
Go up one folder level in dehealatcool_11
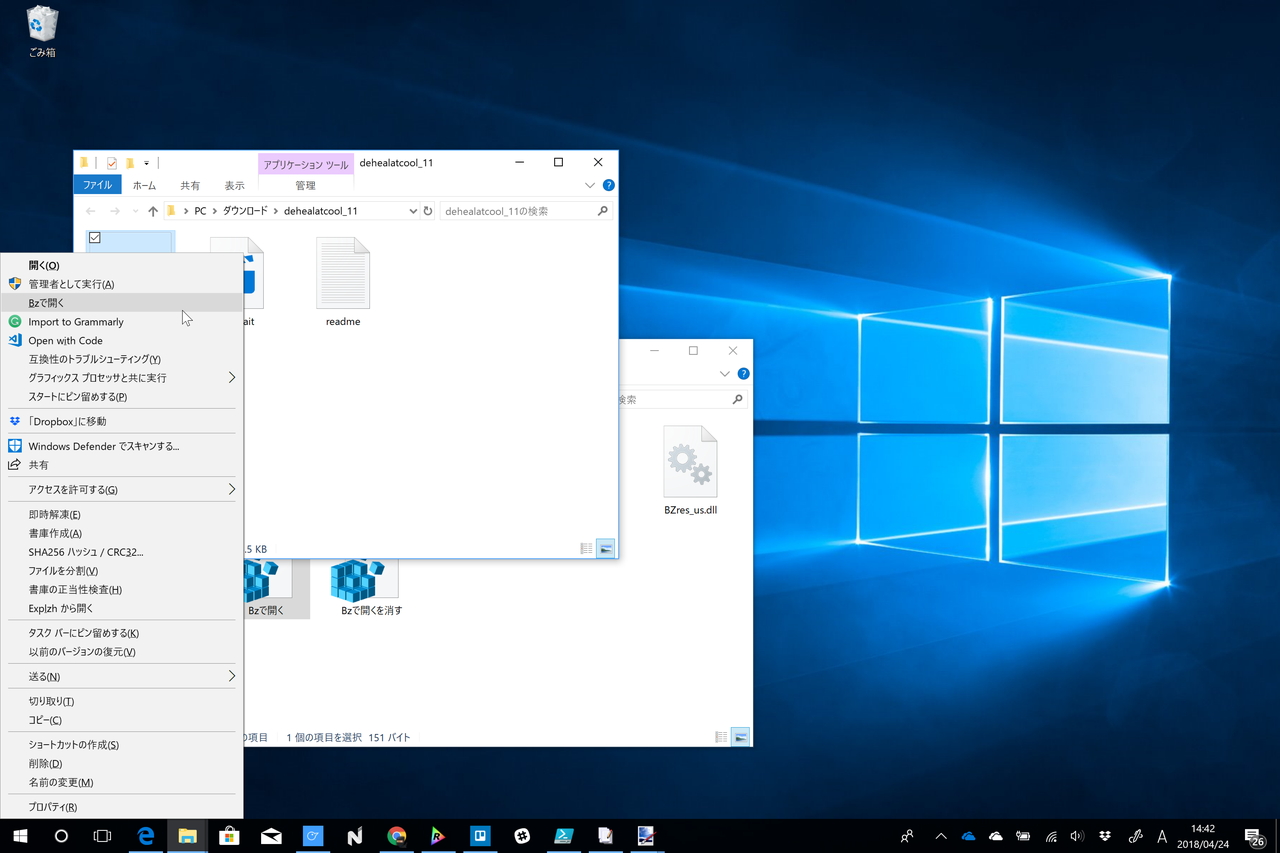tap(153, 211)
